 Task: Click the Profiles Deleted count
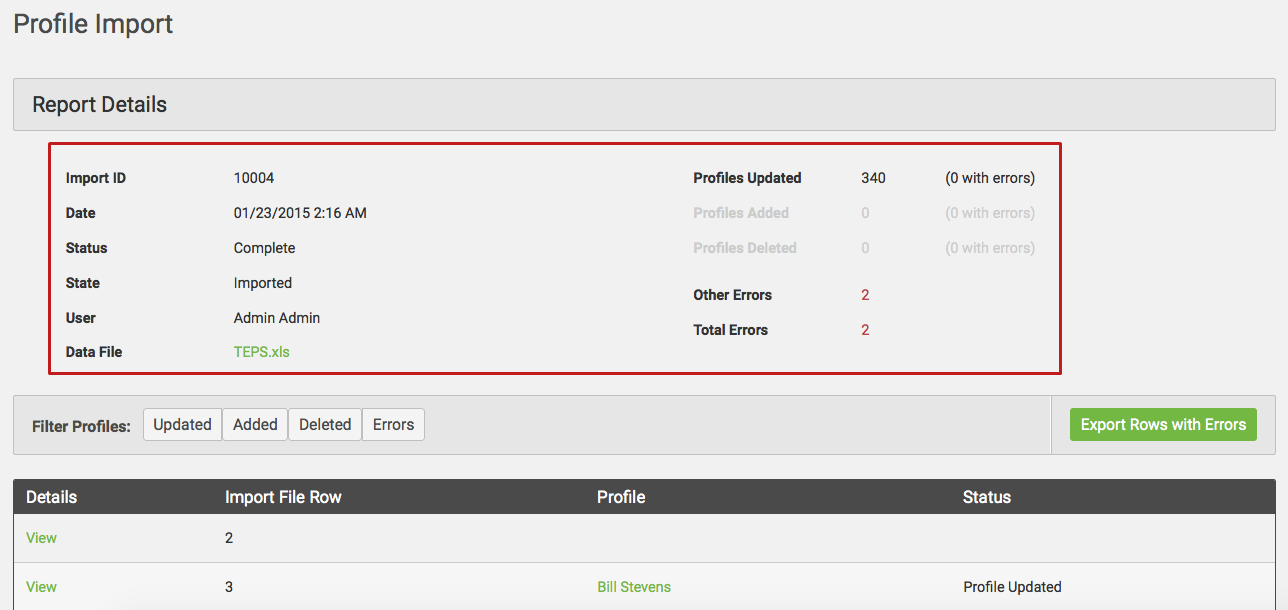(865, 248)
